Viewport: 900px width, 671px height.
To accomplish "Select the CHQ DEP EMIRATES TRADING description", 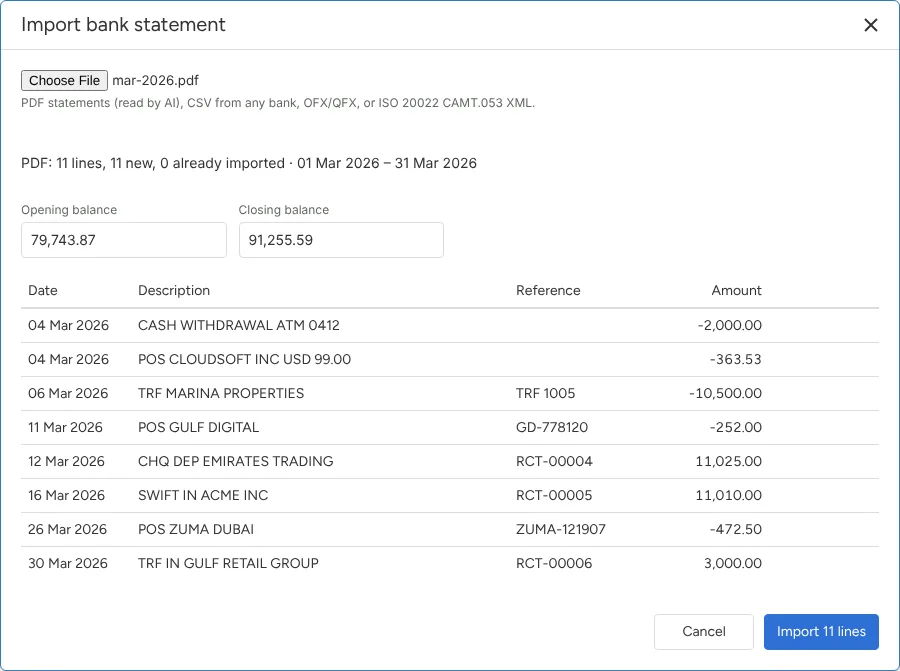I will coord(235,461).
